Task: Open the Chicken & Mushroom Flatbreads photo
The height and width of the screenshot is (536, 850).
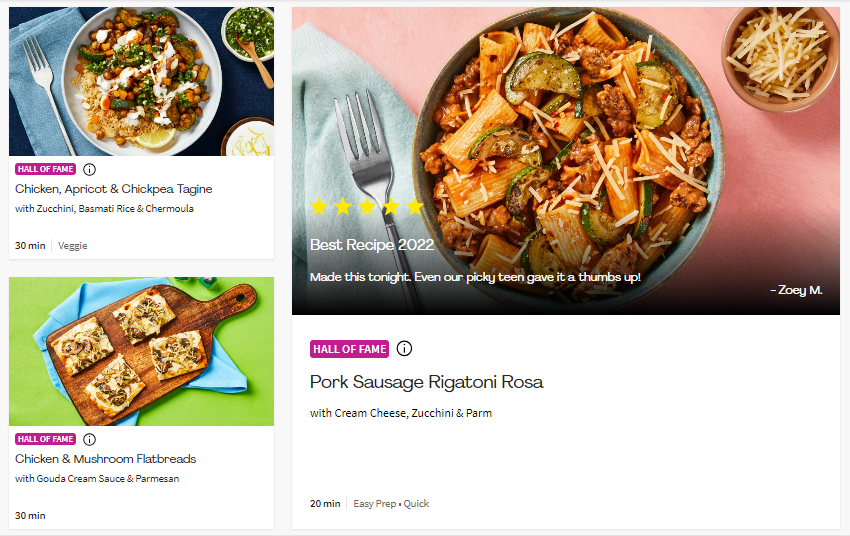Action: coord(141,351)
